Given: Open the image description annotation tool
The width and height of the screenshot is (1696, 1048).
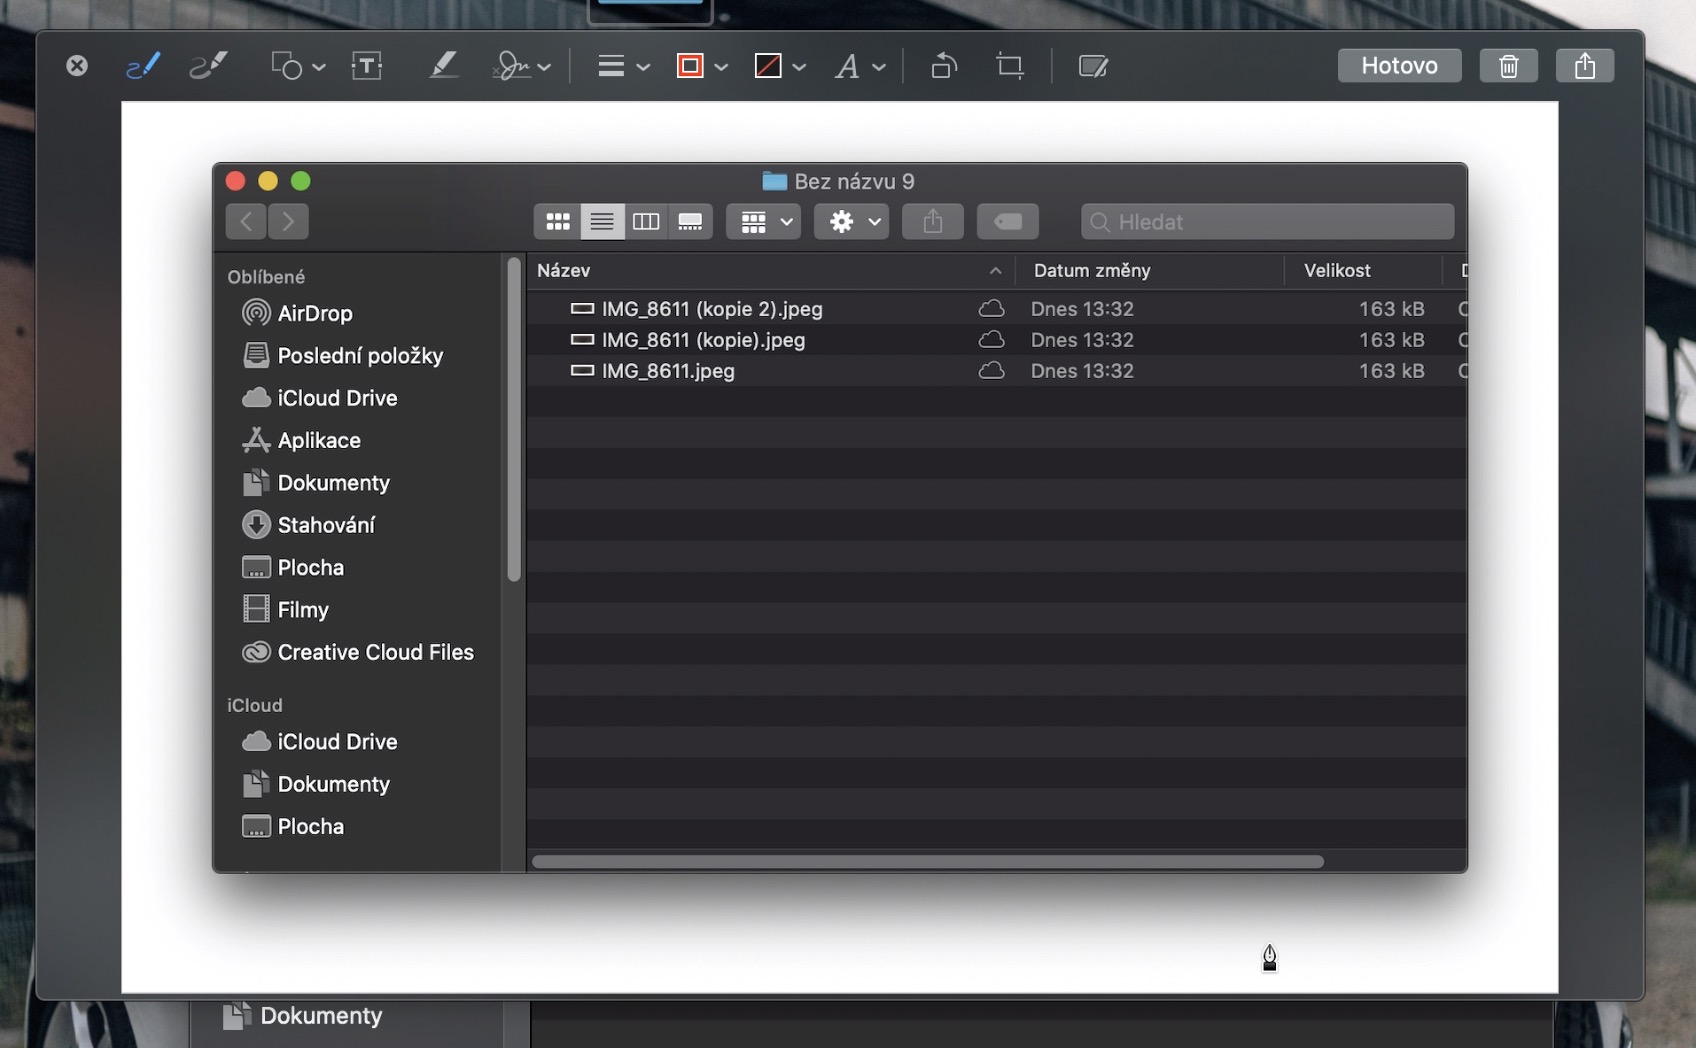Looking at the screenshot, I should 1093,66.
